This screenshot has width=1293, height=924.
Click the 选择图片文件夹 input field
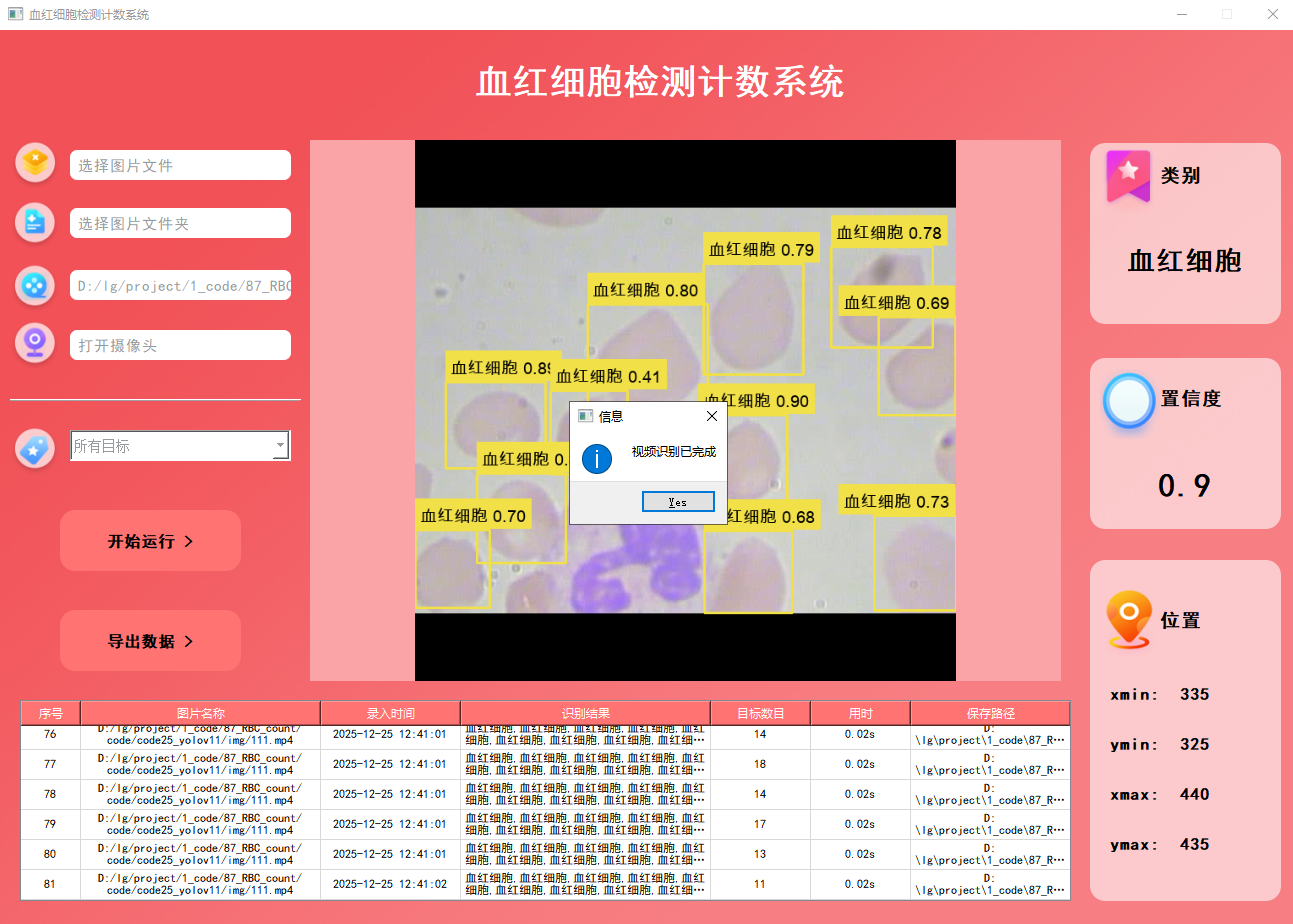pos(180,223)
